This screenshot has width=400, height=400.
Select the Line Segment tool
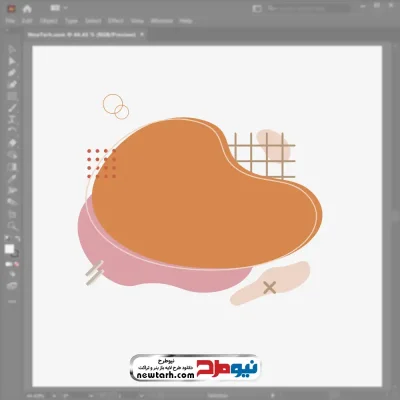tap(12, 108)
